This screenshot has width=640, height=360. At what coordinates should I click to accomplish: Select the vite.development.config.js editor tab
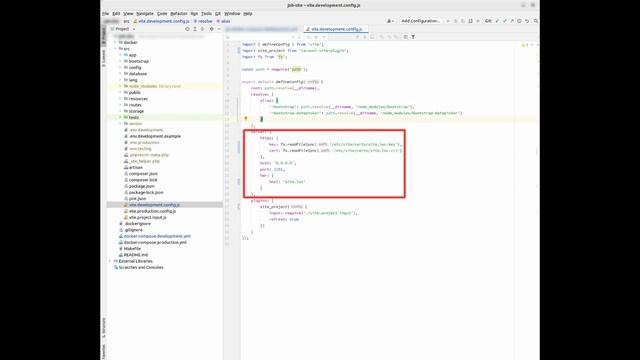[x=336, y=29]
